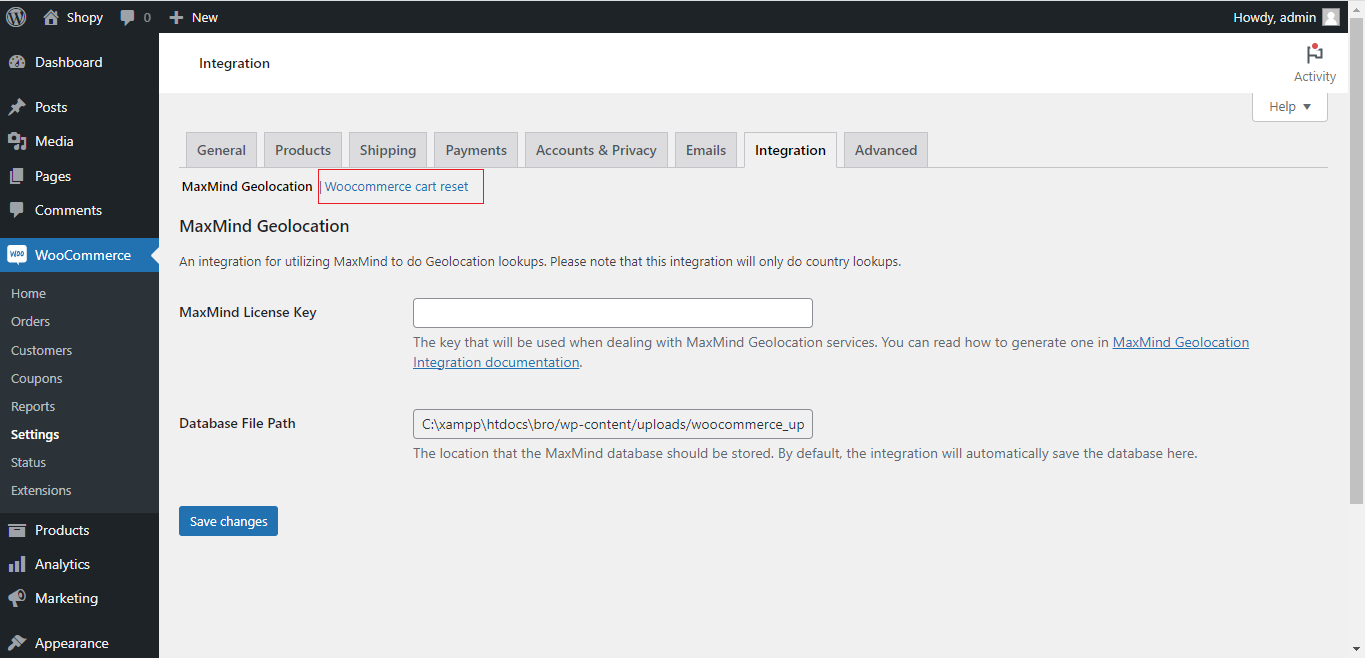Open MaxMind Geolocation Integration documentation link
This screenshot has width=1365, height=658.
tap(831, 352)
